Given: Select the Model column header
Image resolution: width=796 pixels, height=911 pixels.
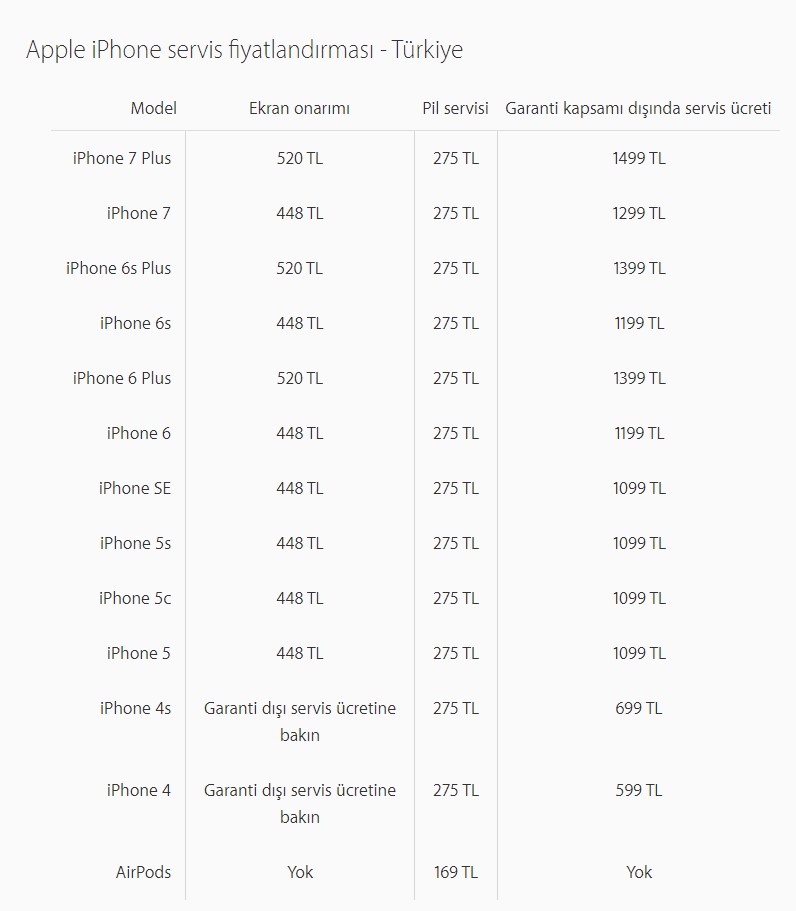Looking at the screenshot, I should [x=153, y=108].
